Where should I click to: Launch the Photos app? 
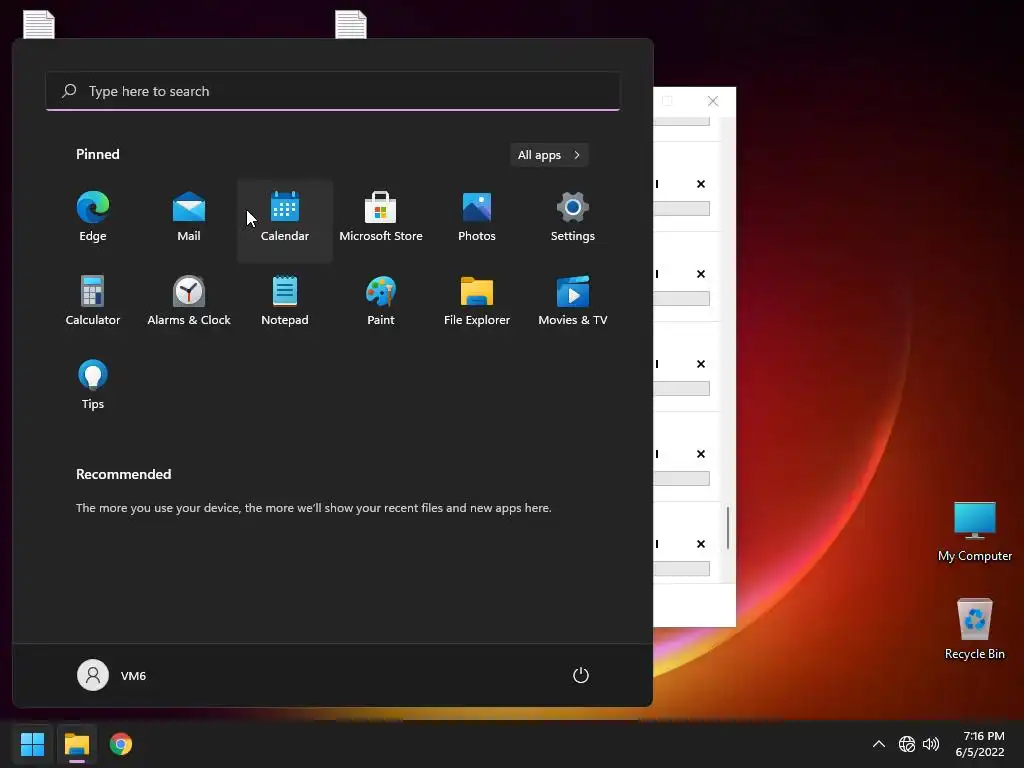(x=477, y=218)
